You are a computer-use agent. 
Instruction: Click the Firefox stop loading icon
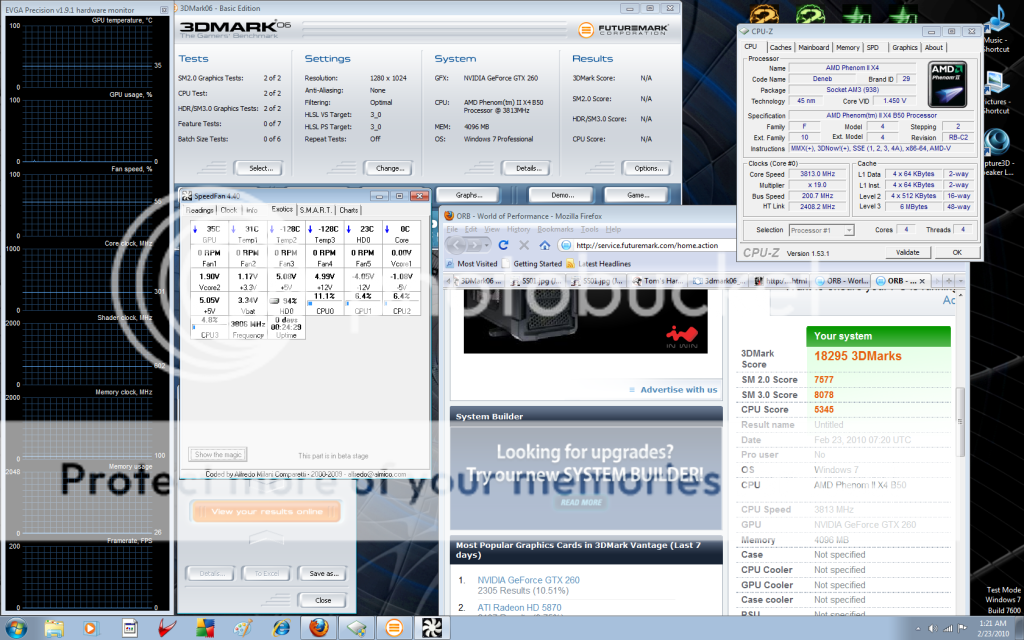tap(524, 246)
